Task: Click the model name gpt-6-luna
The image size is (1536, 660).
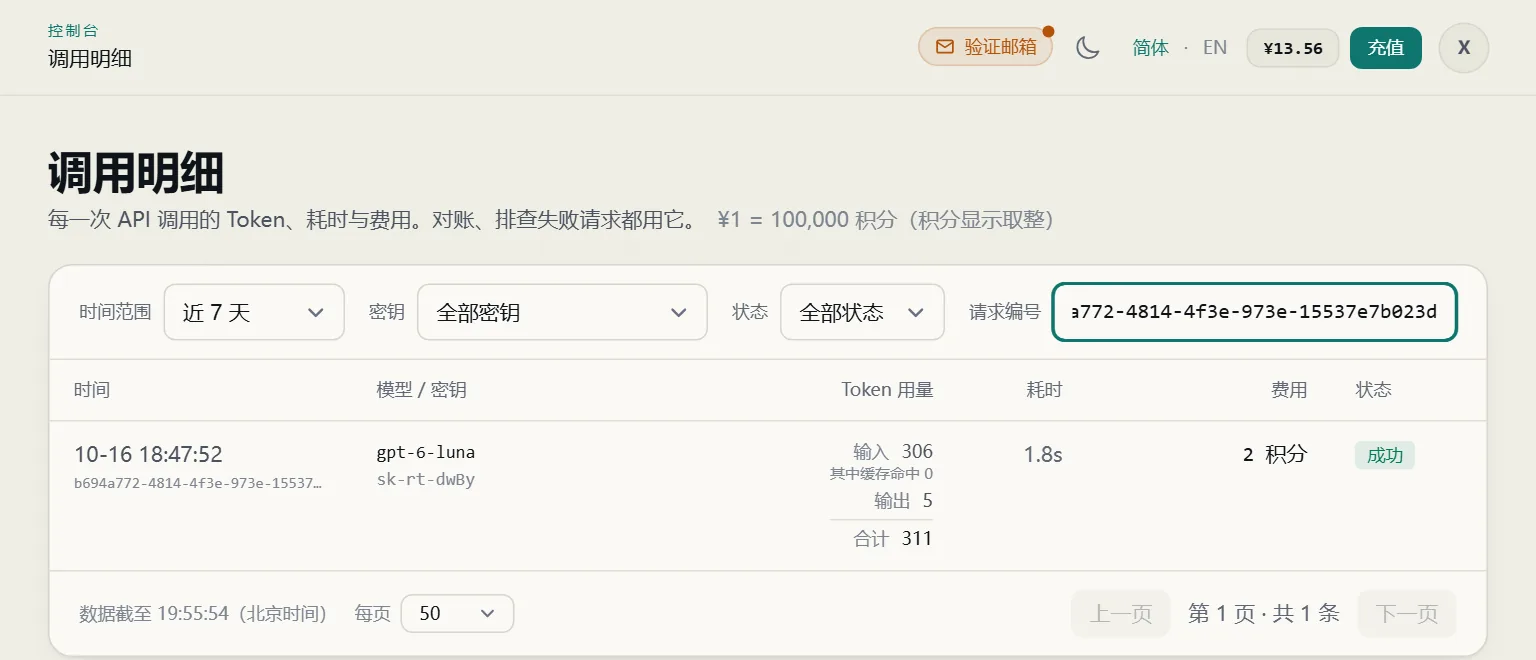Action: (426, 452)
